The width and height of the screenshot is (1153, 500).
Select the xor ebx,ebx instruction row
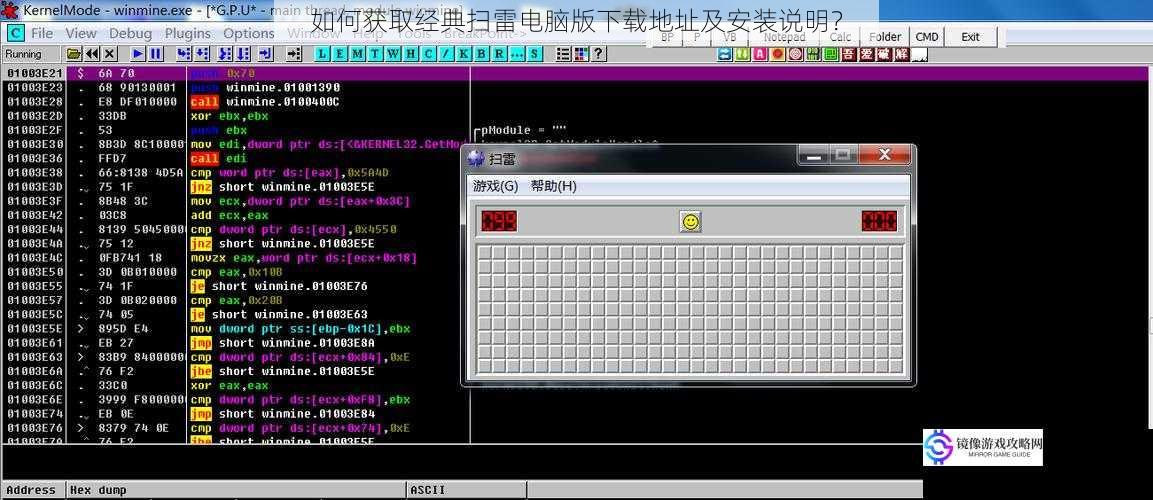(238, 116)
